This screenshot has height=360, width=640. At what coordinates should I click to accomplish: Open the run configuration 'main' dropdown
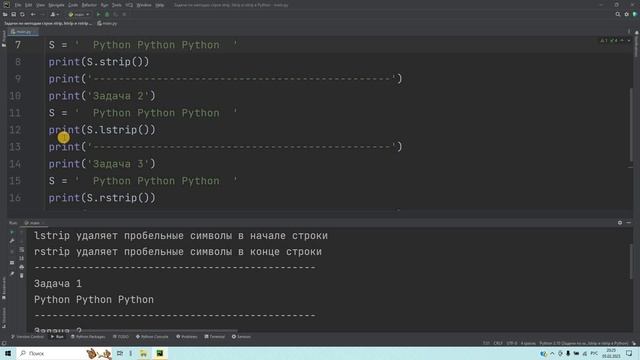(x=78, y=14)
